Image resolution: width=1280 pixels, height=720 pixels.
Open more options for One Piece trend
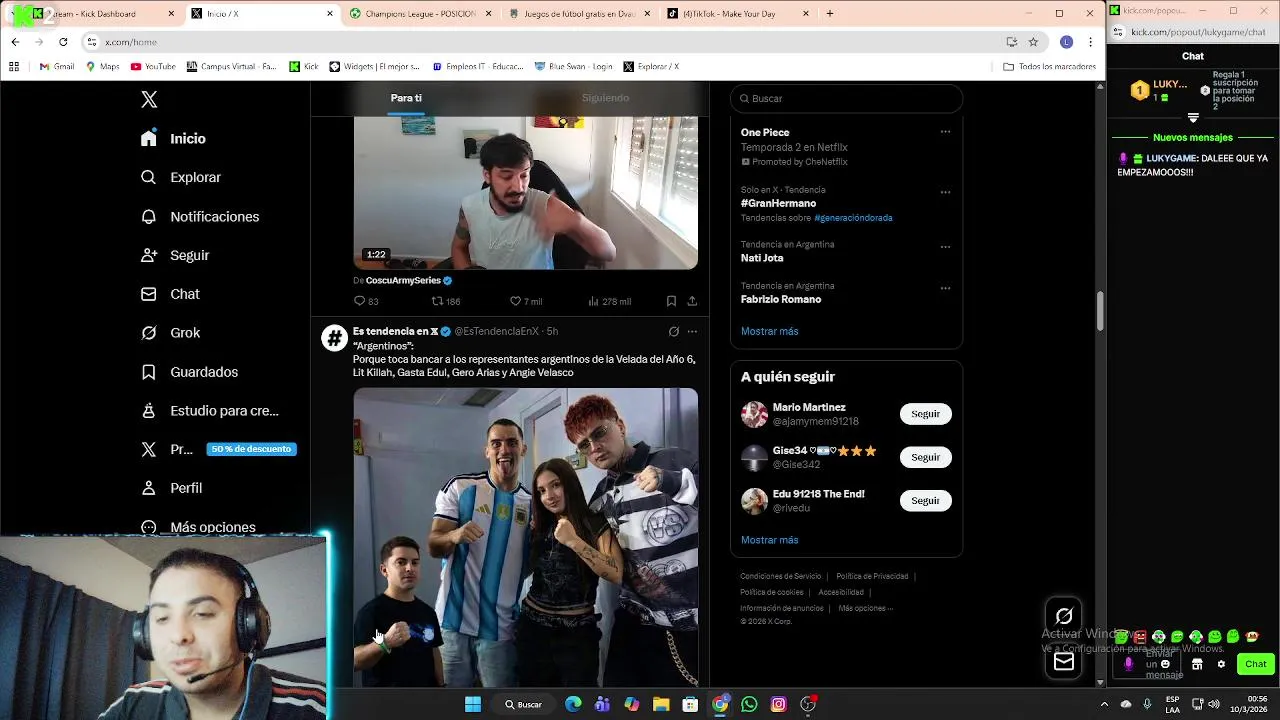[x=945, y=132]
